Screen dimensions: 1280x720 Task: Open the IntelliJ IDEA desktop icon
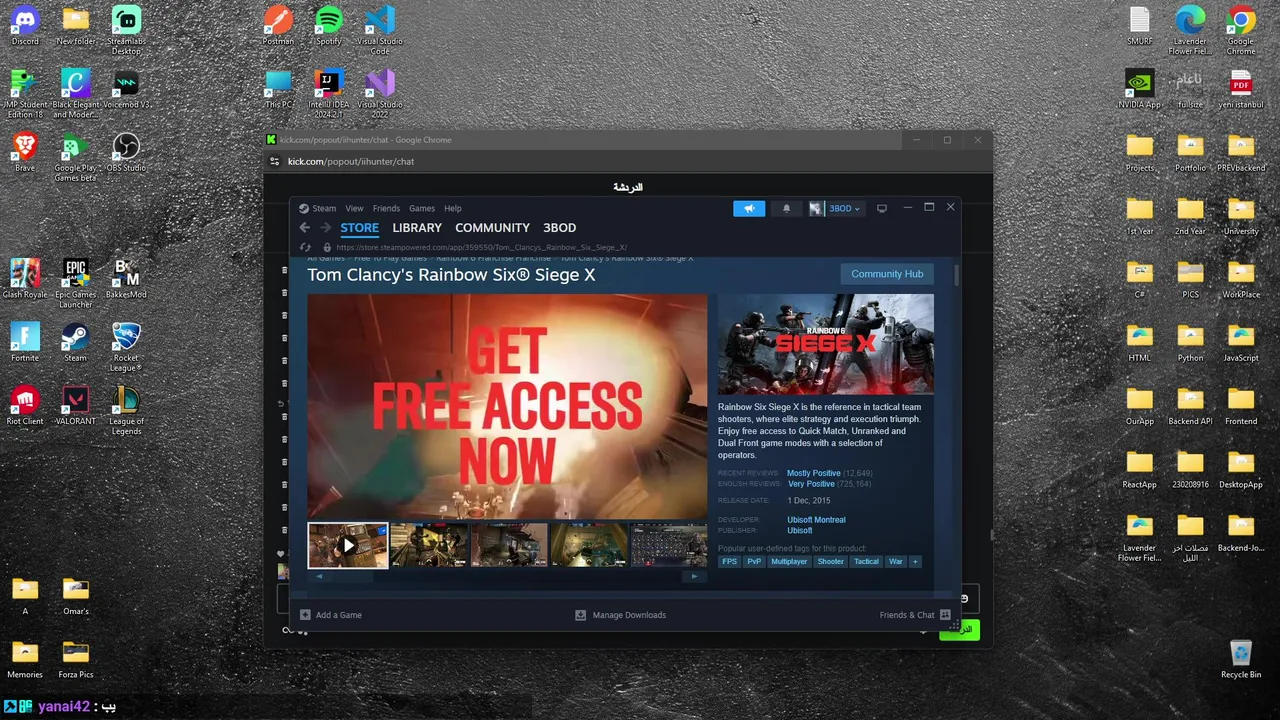coord(328,93)
